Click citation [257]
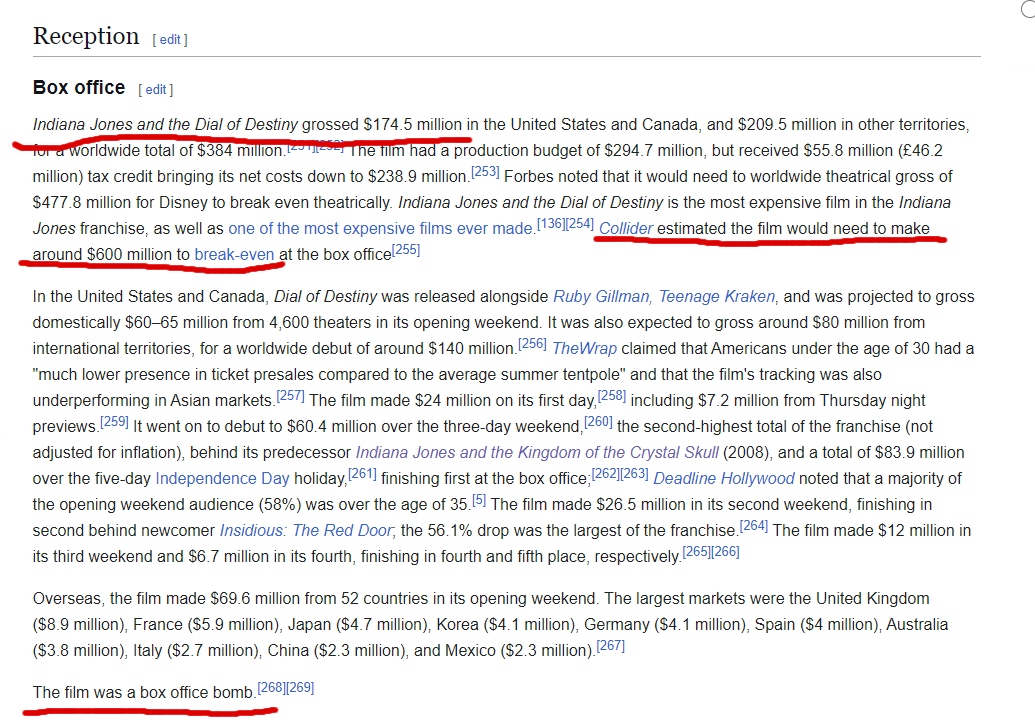Screen dimensions: 1035x724 click(x=290, y=396)
